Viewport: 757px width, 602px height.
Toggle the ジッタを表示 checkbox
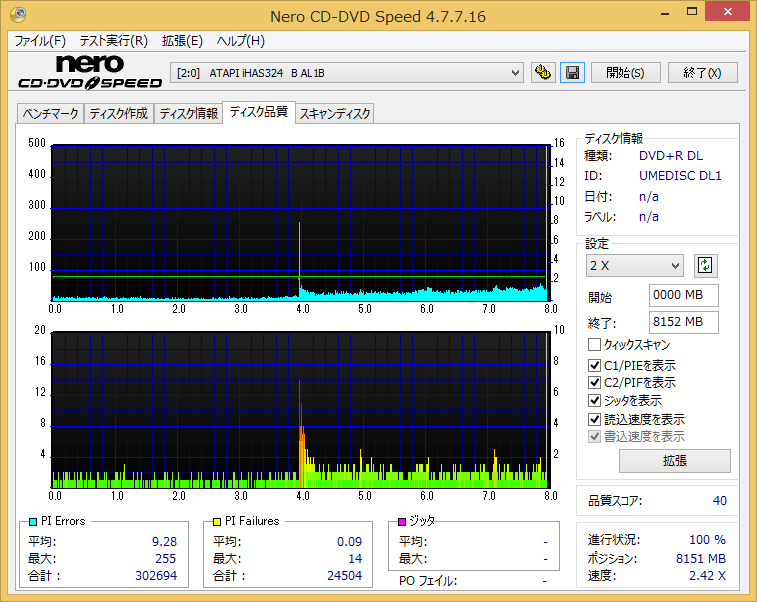594,401
